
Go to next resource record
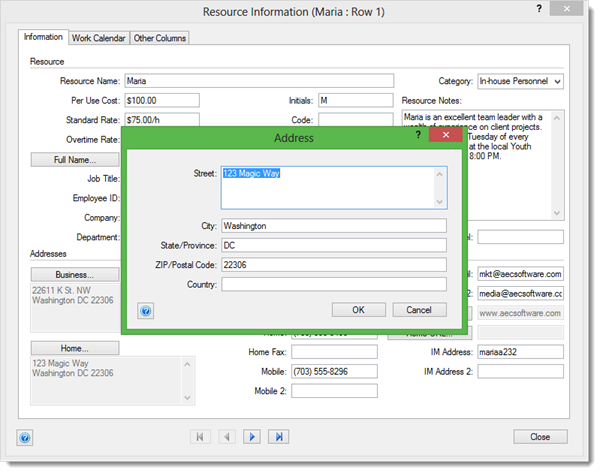click(253, 437)
